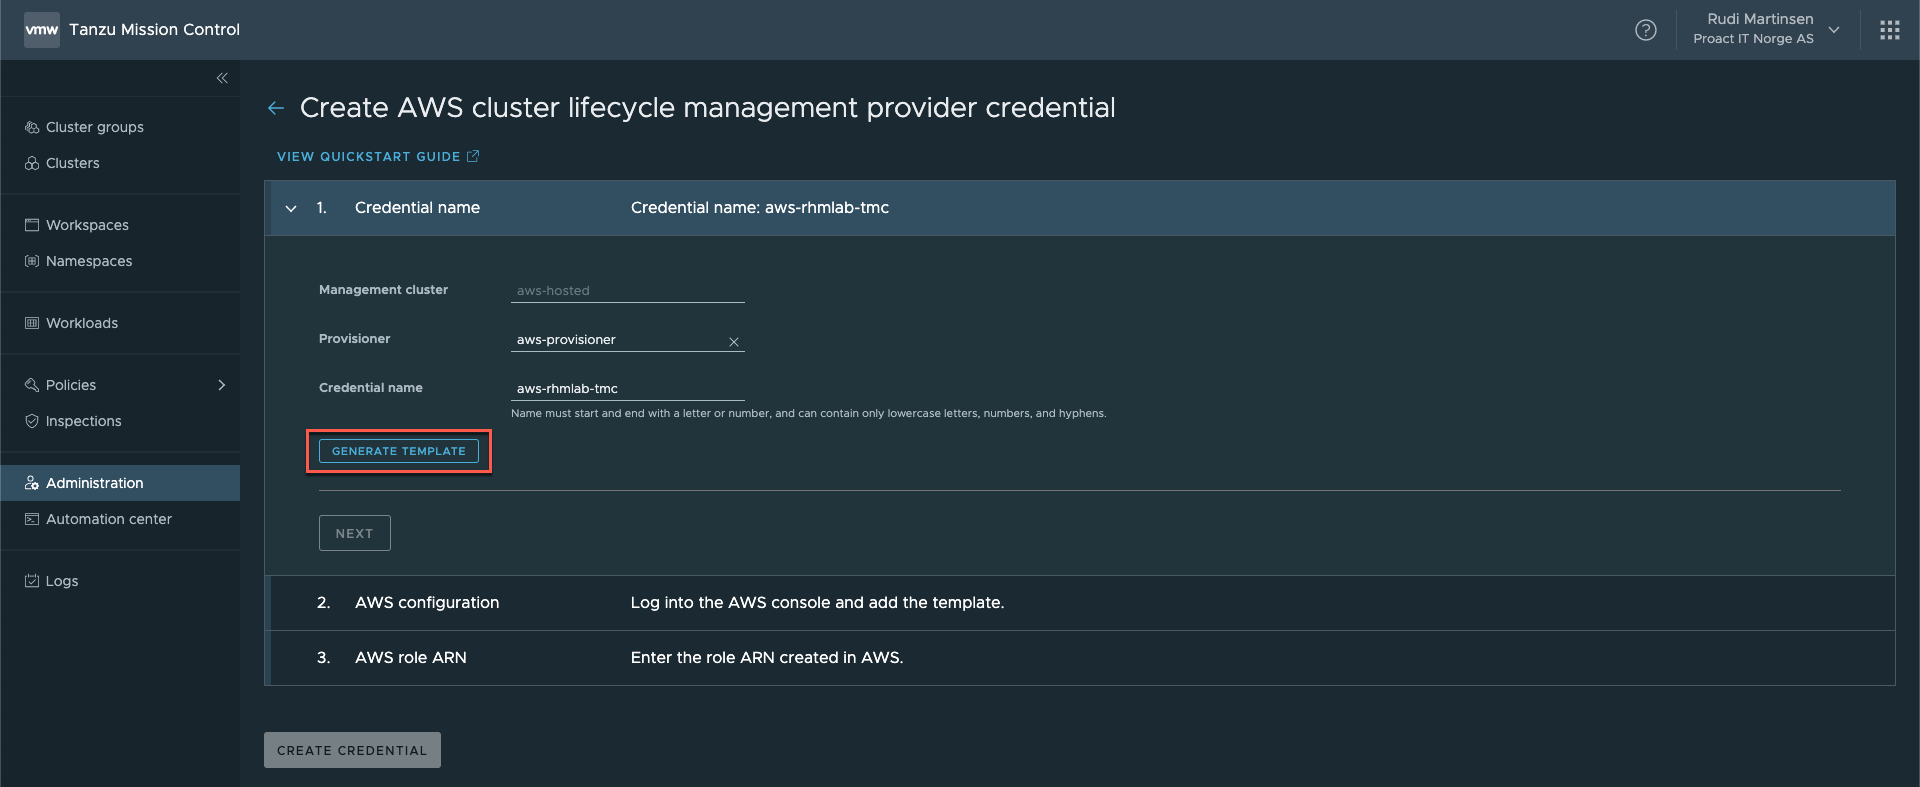The height and width of the screenshot is (787, 1920).
Task: Click the Administration icon in sidebar
Action: pyautogui.click(x=32, y=483)
